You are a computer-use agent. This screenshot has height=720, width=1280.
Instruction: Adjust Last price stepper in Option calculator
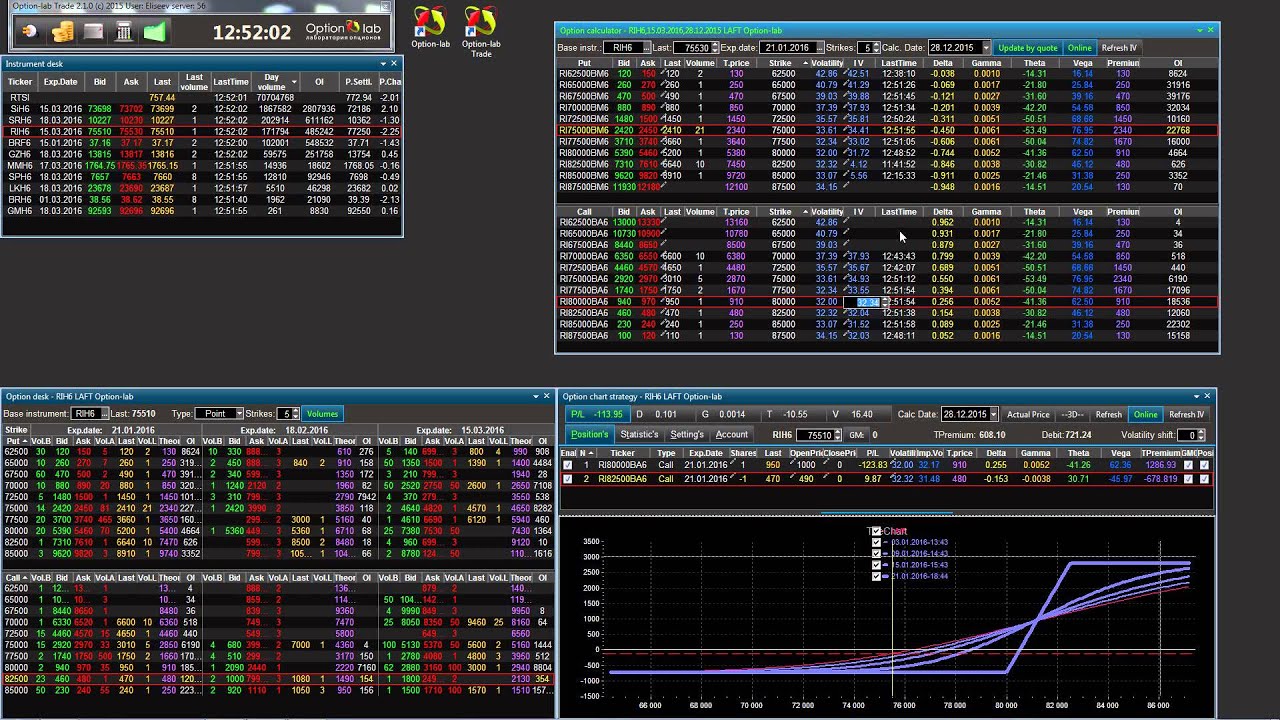715,48
